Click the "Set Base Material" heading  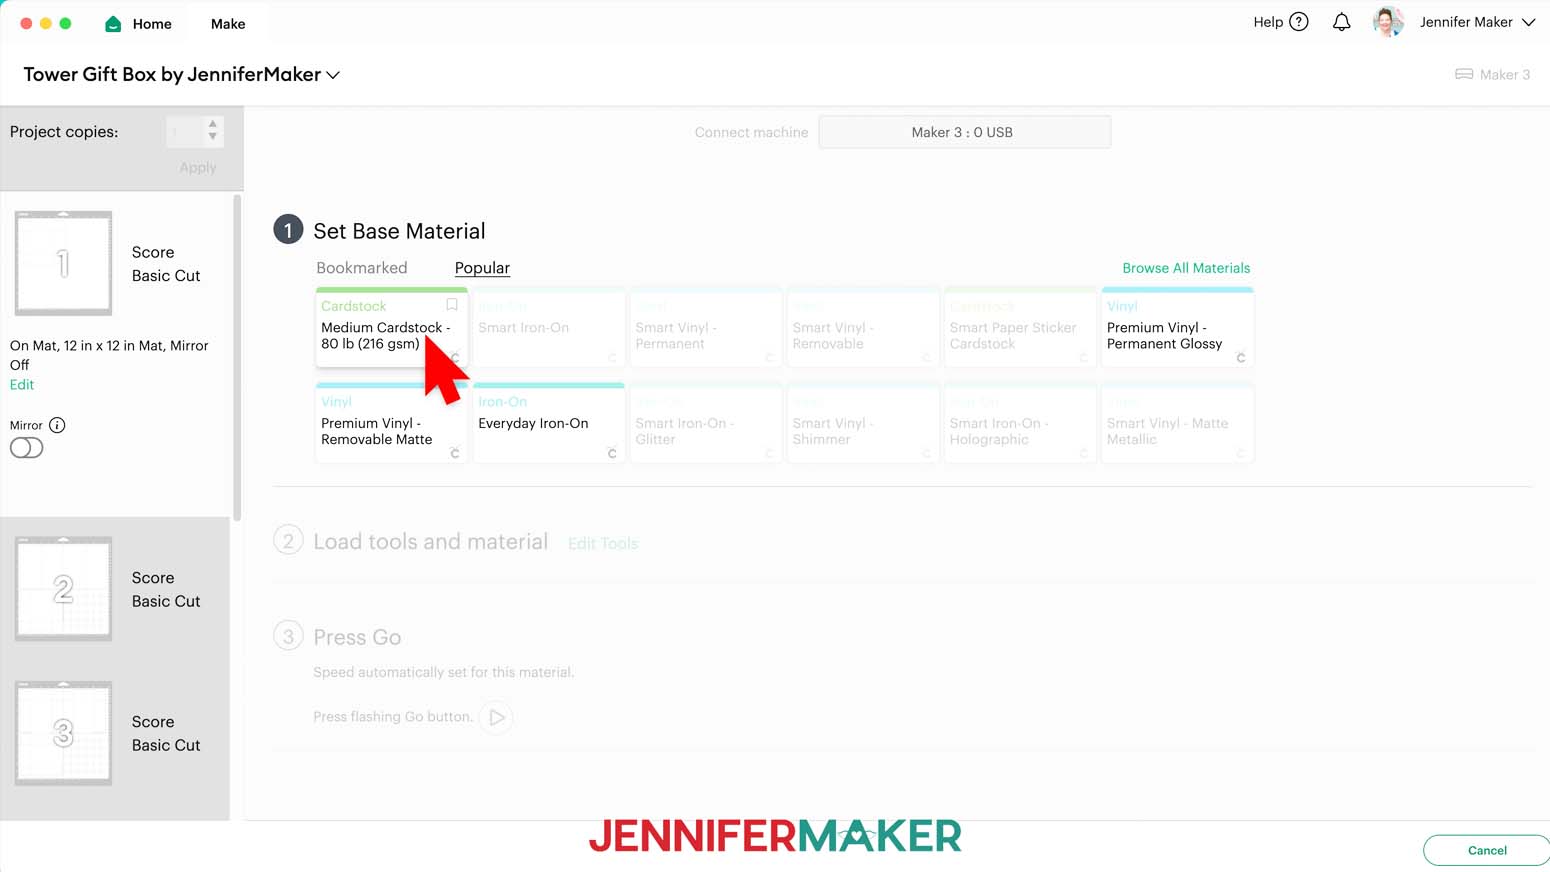[399, 231]
